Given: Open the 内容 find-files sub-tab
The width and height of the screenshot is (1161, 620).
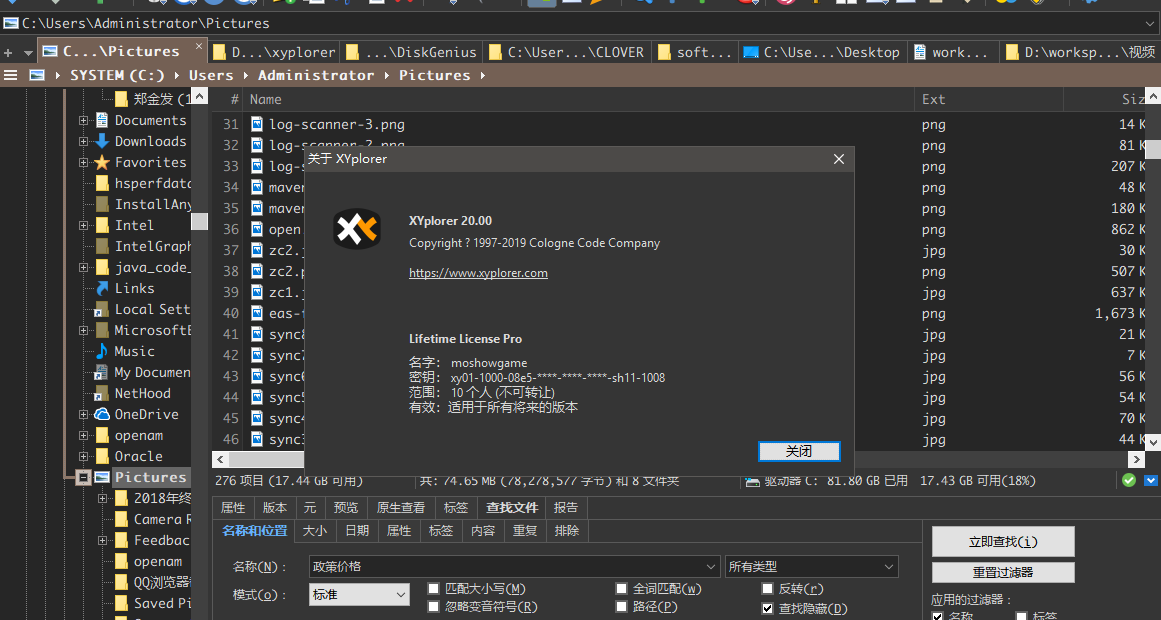Looking at the screenshot, I should pyautogui.click(x=483, y=530).
